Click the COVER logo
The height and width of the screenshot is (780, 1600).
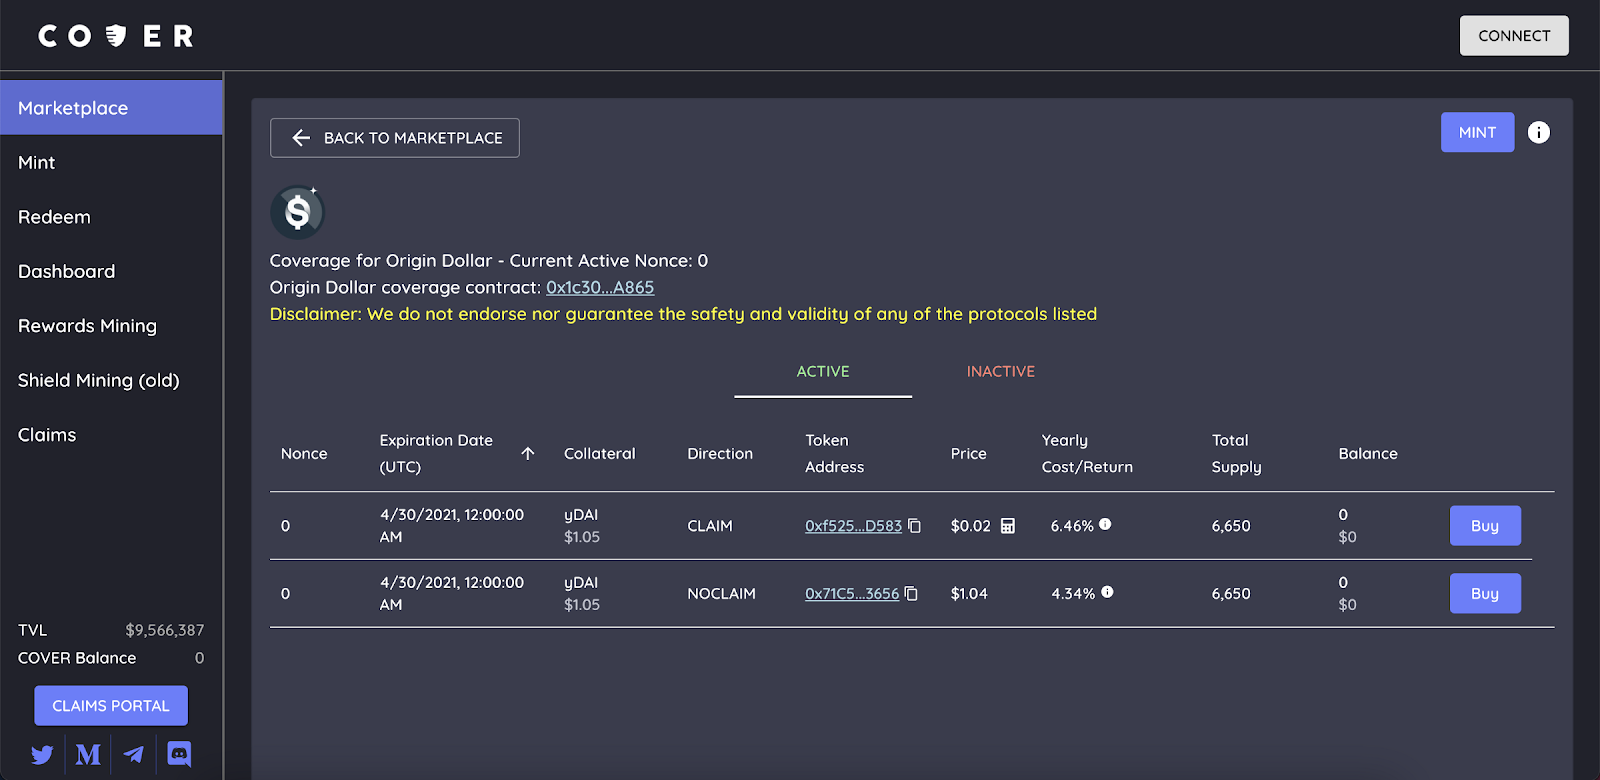point(116,36)
